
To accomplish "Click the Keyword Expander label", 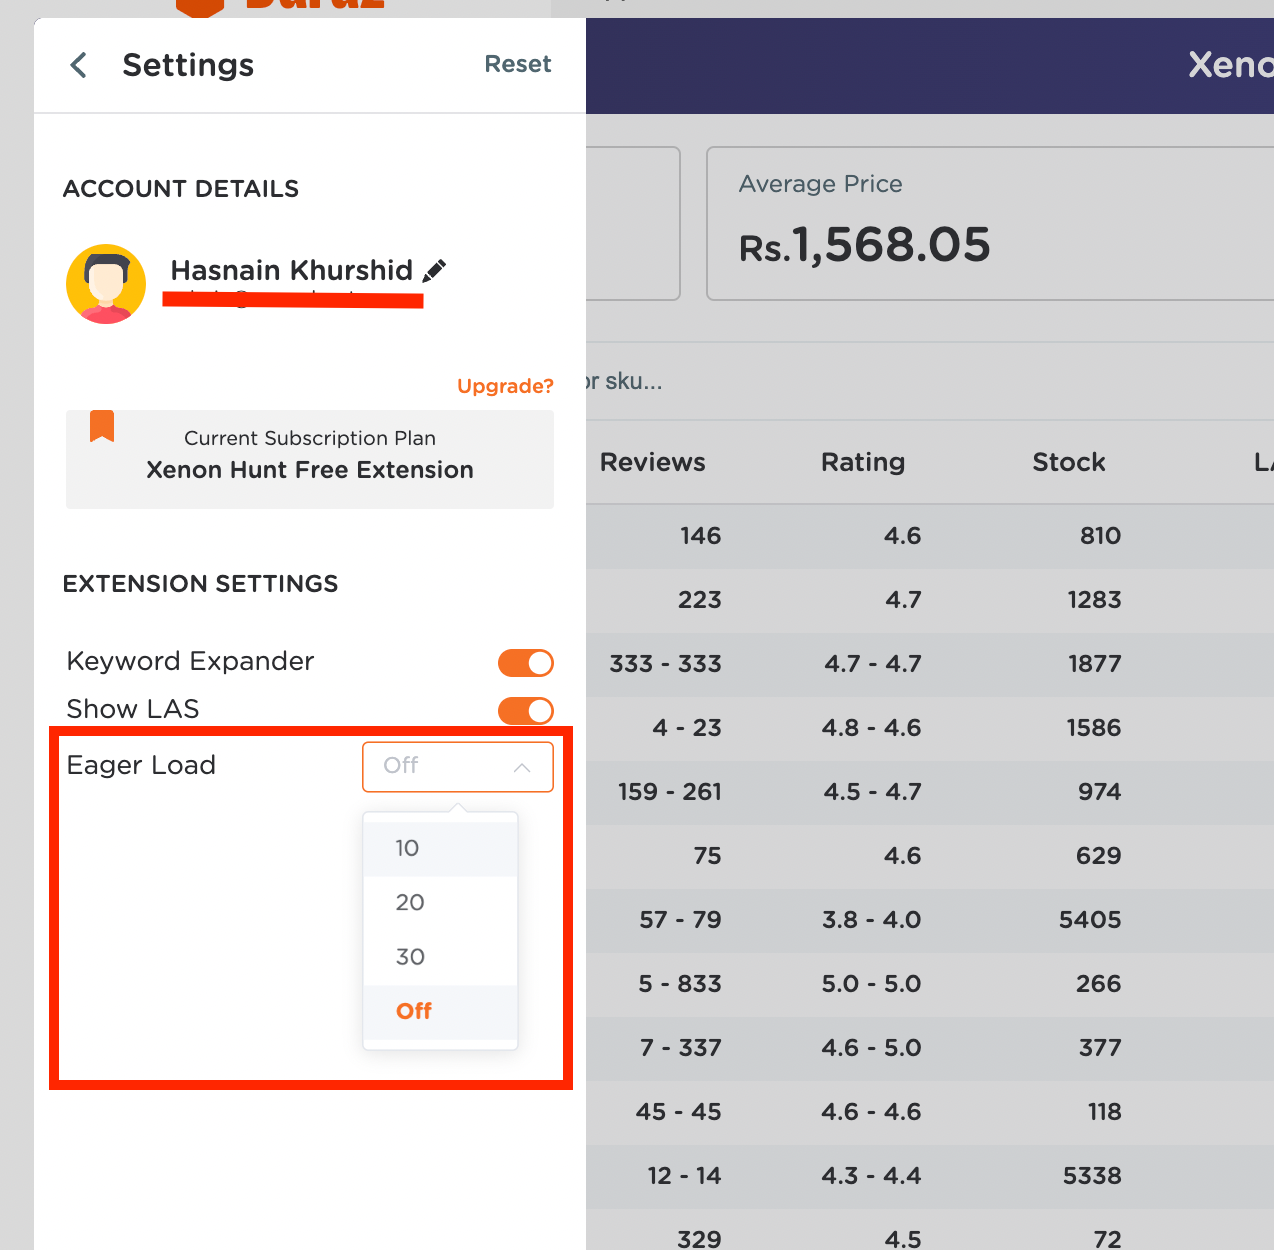I will 190,661.
